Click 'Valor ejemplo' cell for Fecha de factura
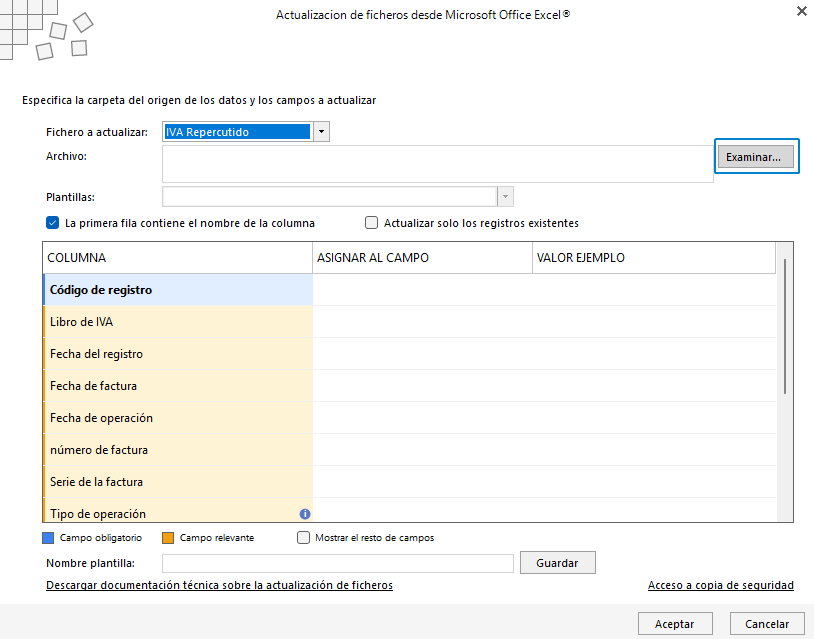 coord(654,386)
